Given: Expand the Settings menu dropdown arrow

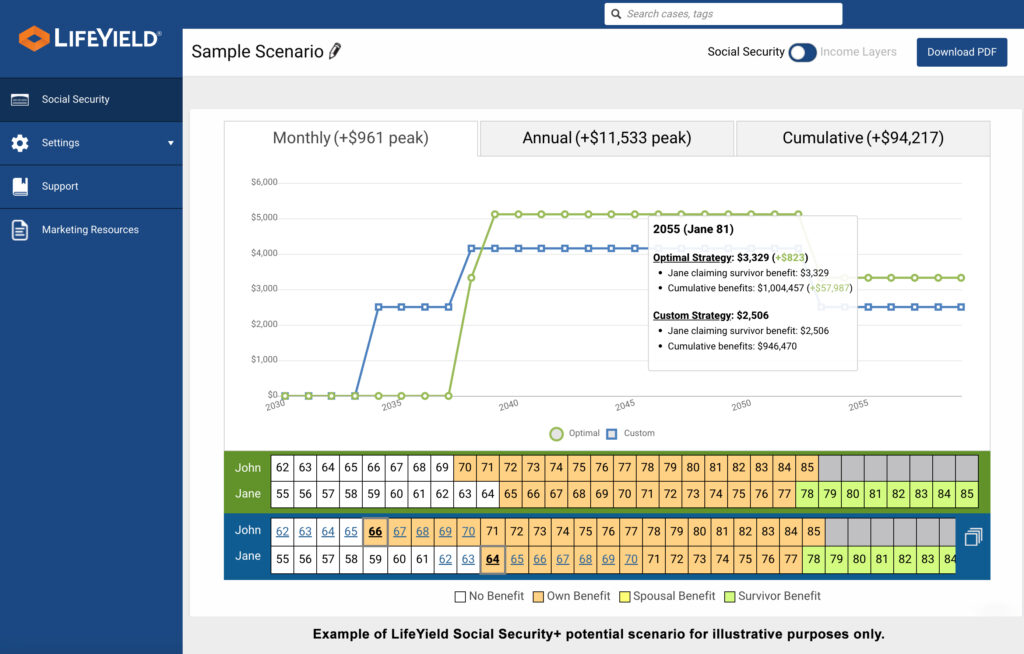Looking at the screenshot, I should [x=170, y=143].
